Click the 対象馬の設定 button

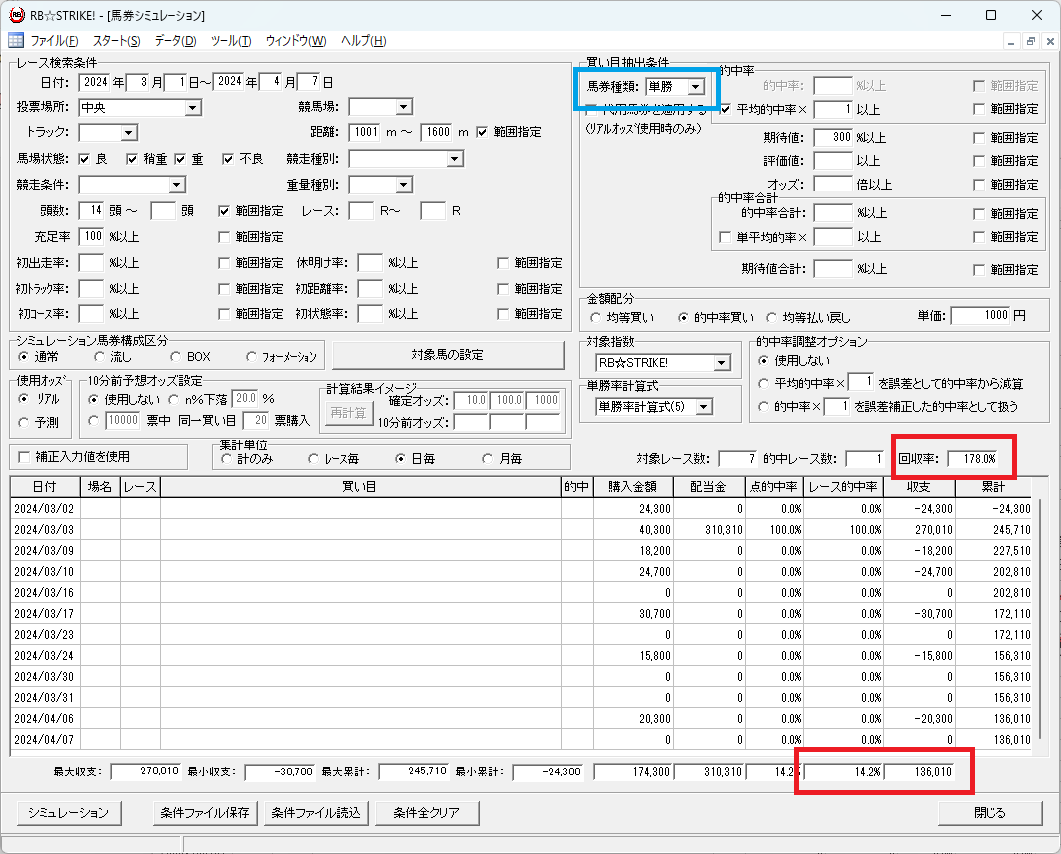click(448, 355)
